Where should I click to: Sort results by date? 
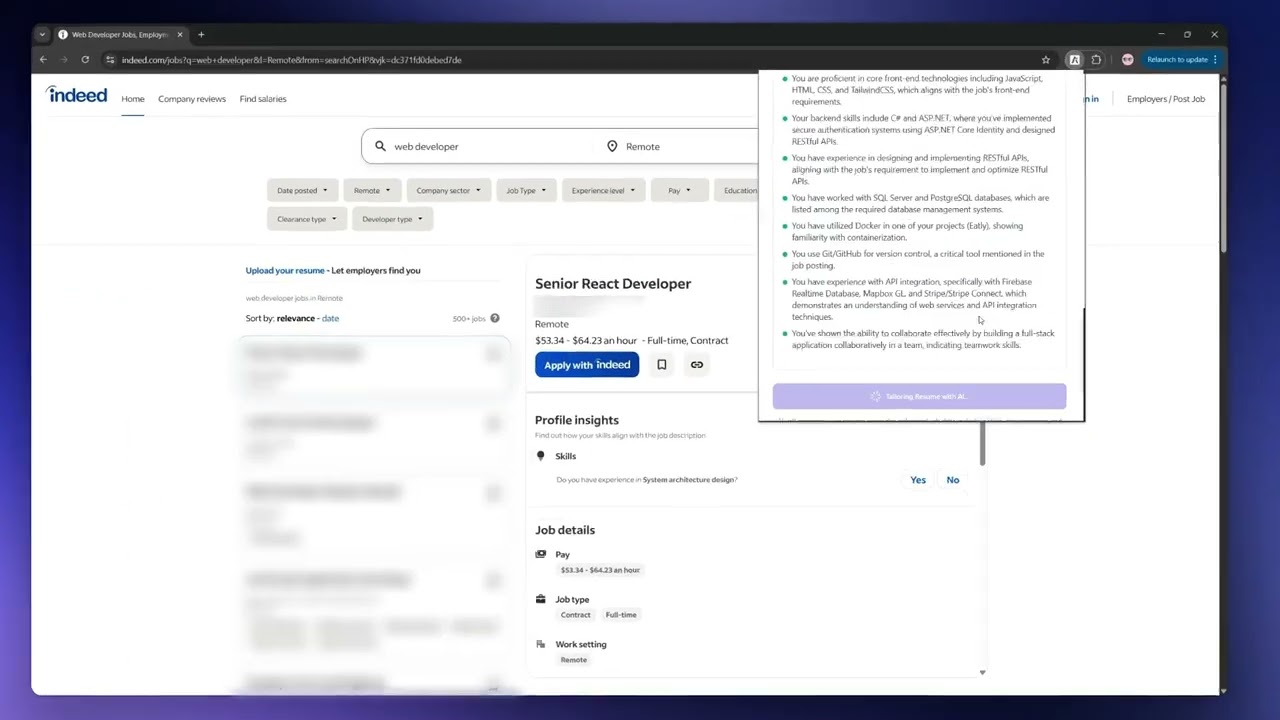[330, 318]
